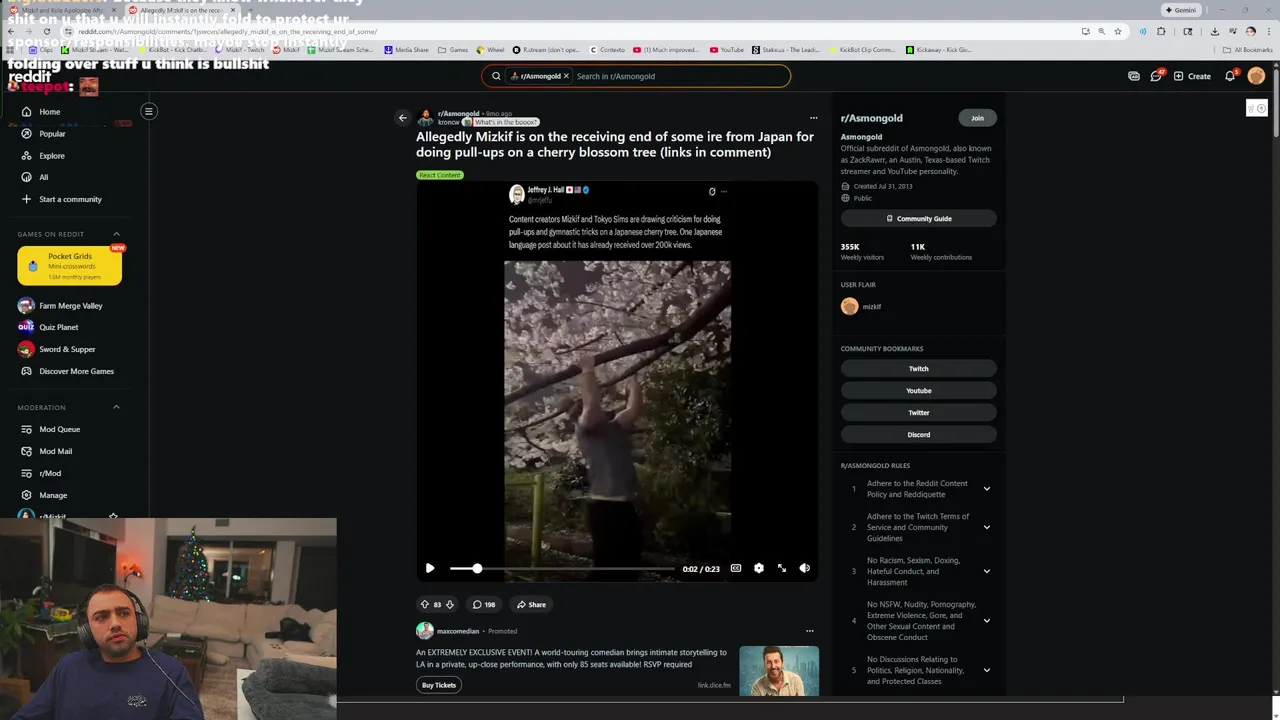Viewport: 1280px width, 720px height.
Task: Open Twitter community bookmark
Action: 919,413
